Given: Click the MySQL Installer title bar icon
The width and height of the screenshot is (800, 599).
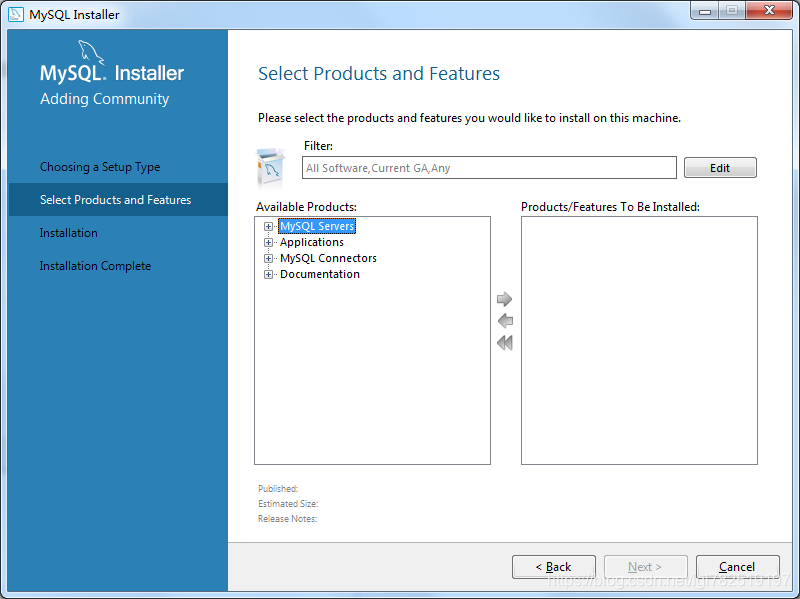Looking at the screenshot, I should click(16, 14).
